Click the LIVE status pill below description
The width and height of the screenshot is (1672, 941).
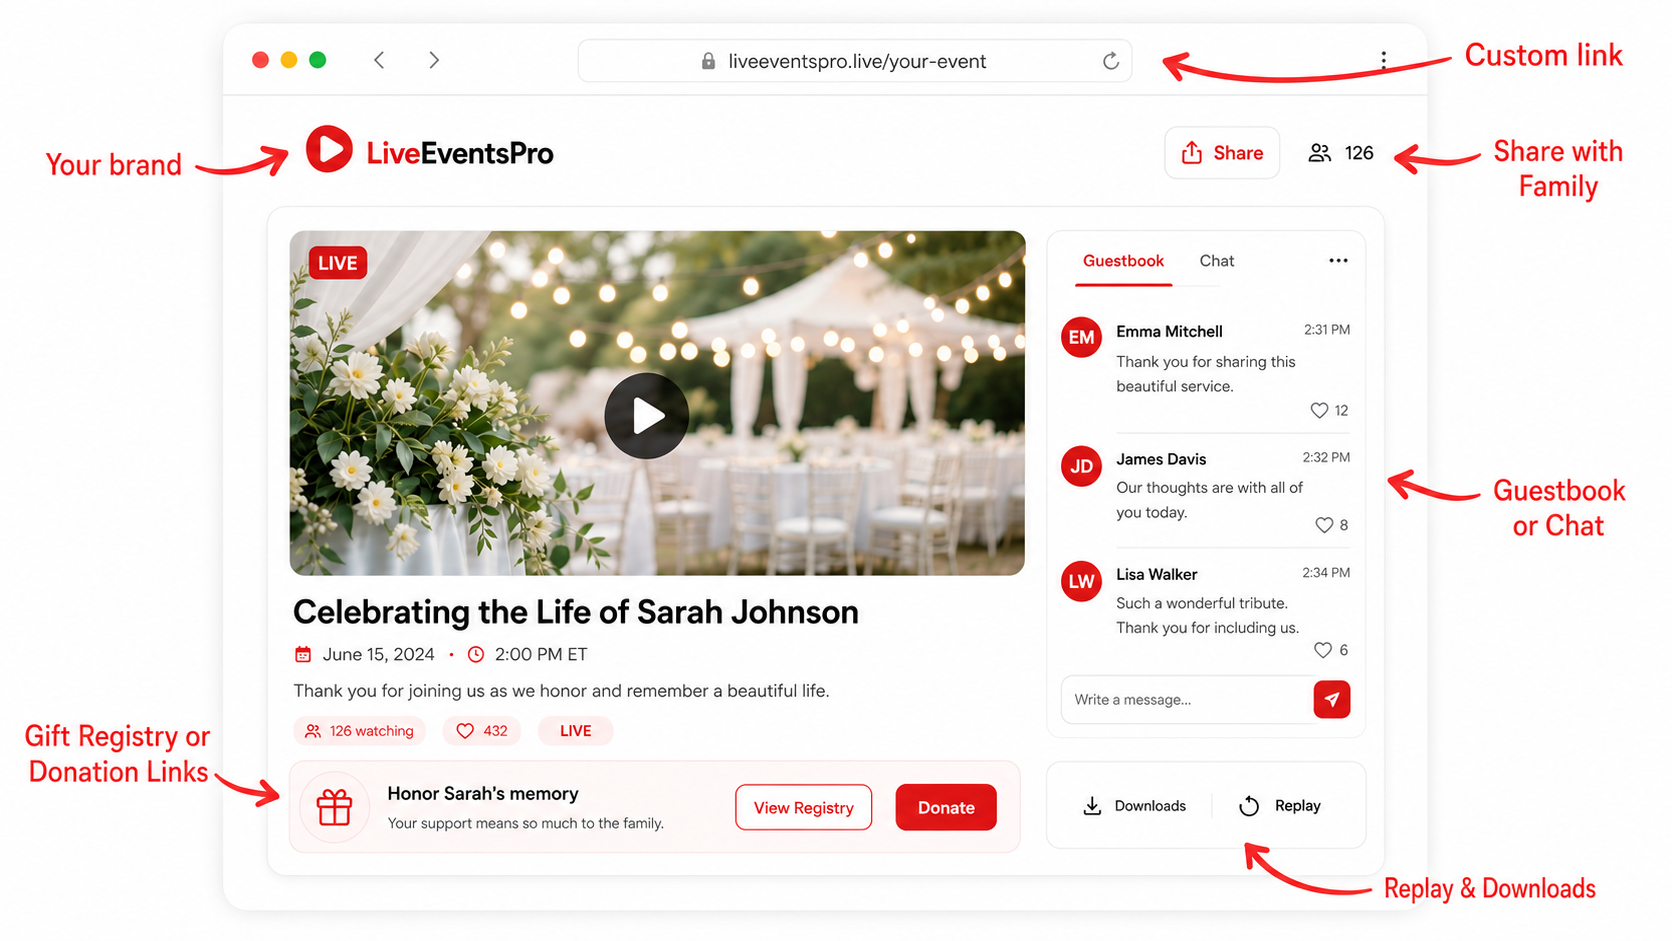coord(575,731)
